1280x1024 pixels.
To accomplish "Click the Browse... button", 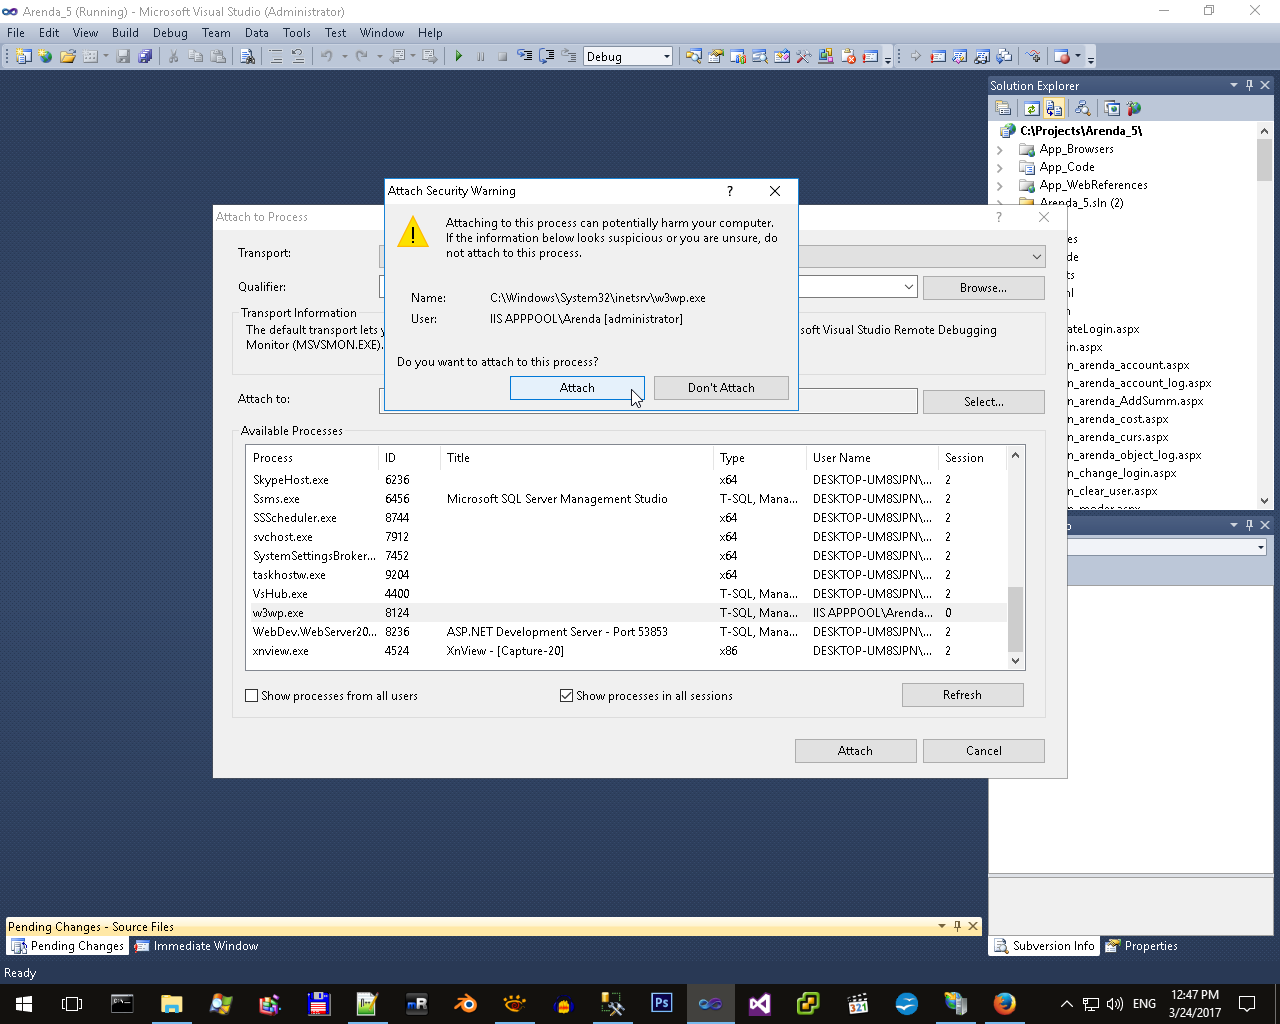I will (x=983, y=288).
